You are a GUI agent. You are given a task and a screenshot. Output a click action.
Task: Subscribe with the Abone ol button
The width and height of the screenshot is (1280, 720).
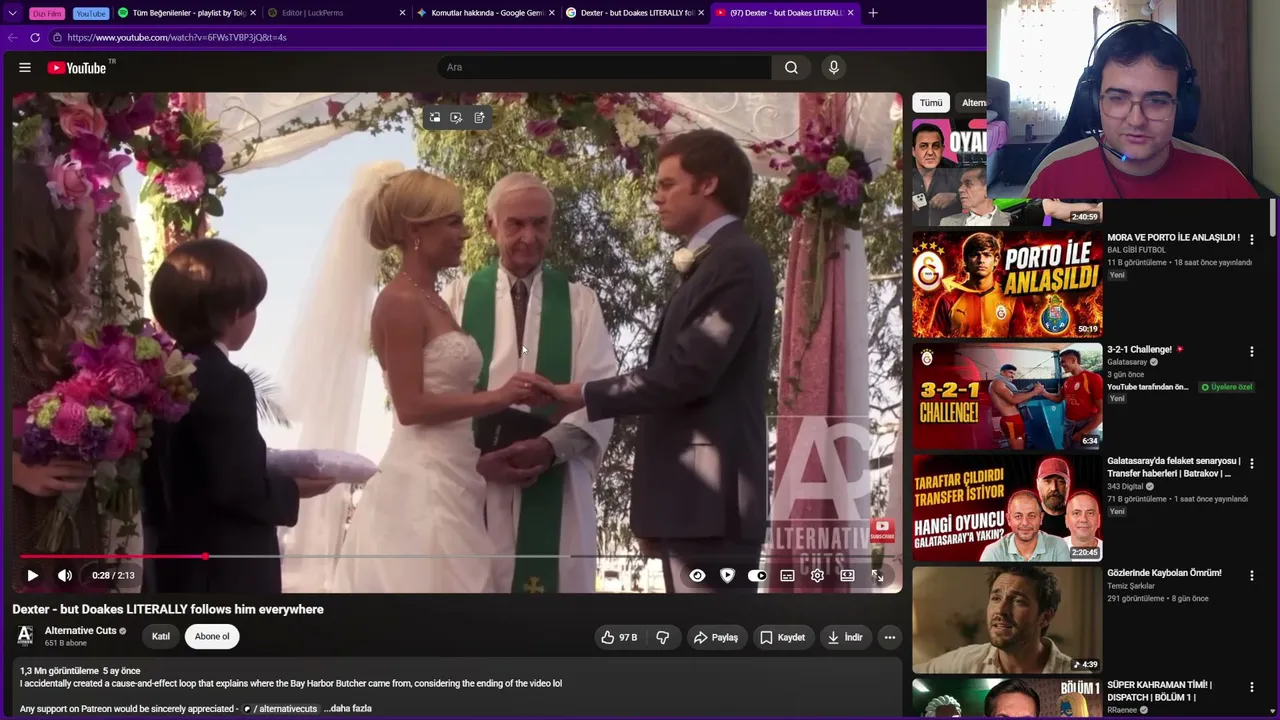[x=212, y=636]
